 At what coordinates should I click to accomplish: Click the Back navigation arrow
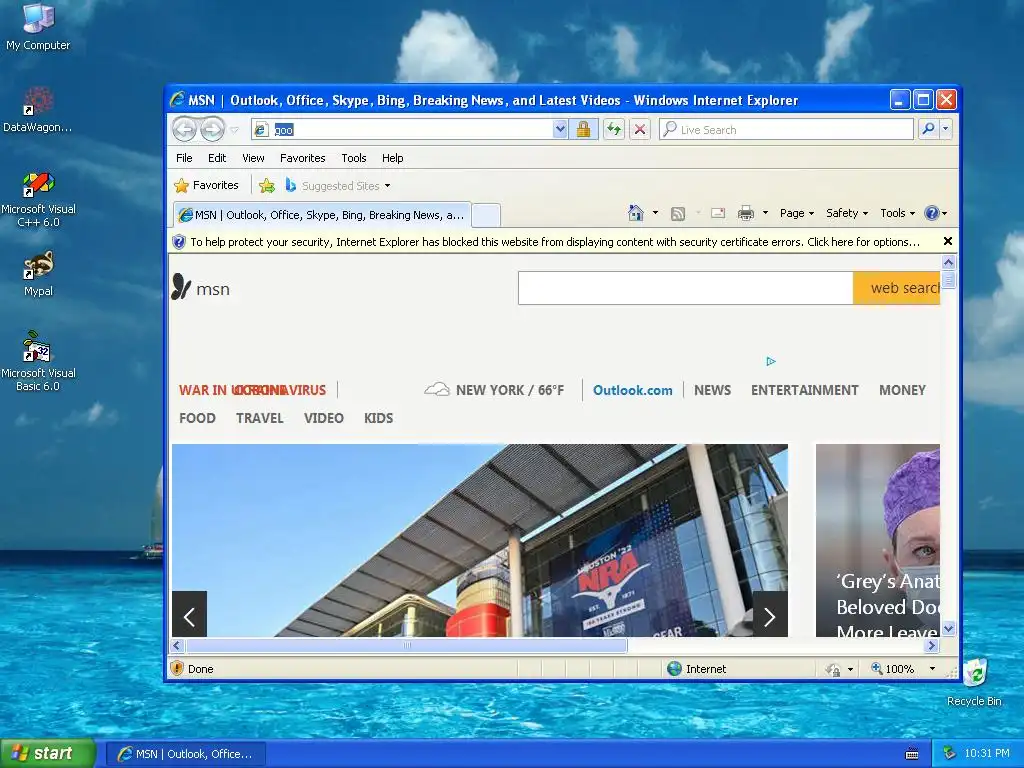click(x=185, y=129)
